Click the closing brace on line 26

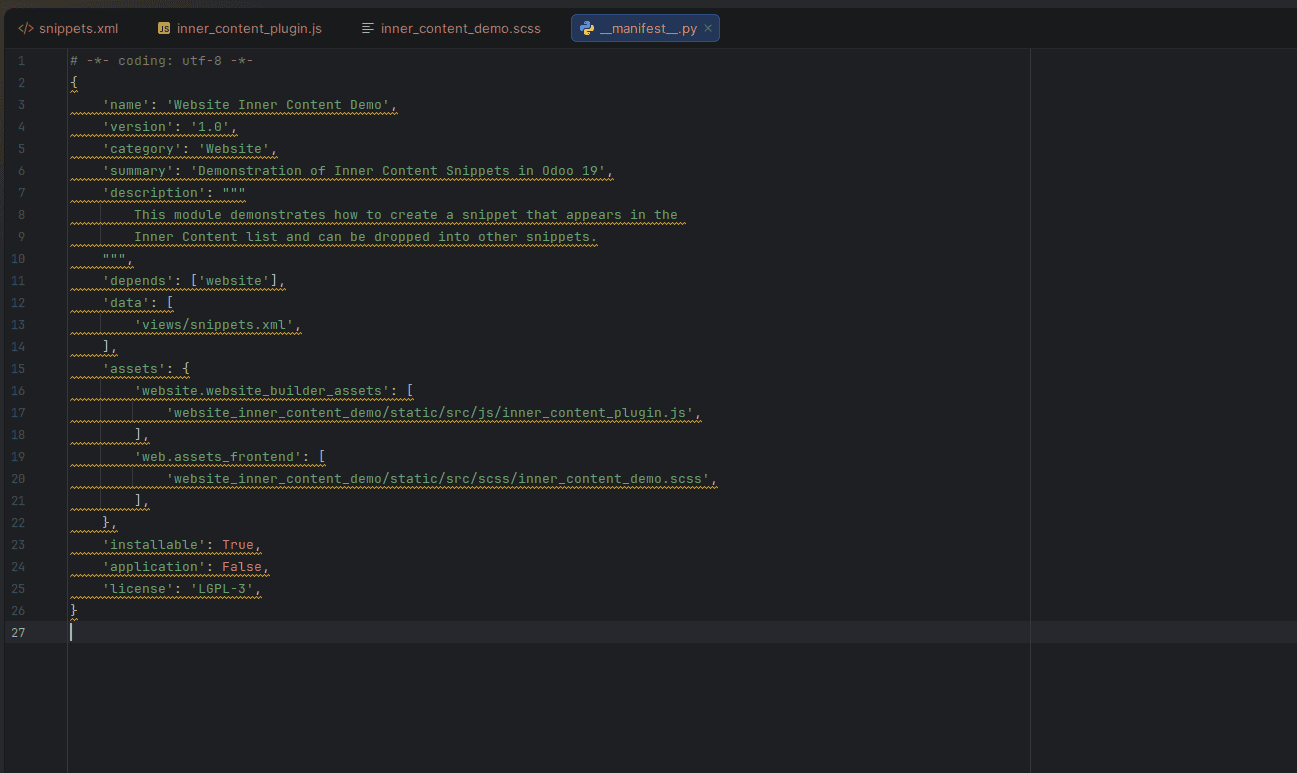tap(72, 610)
